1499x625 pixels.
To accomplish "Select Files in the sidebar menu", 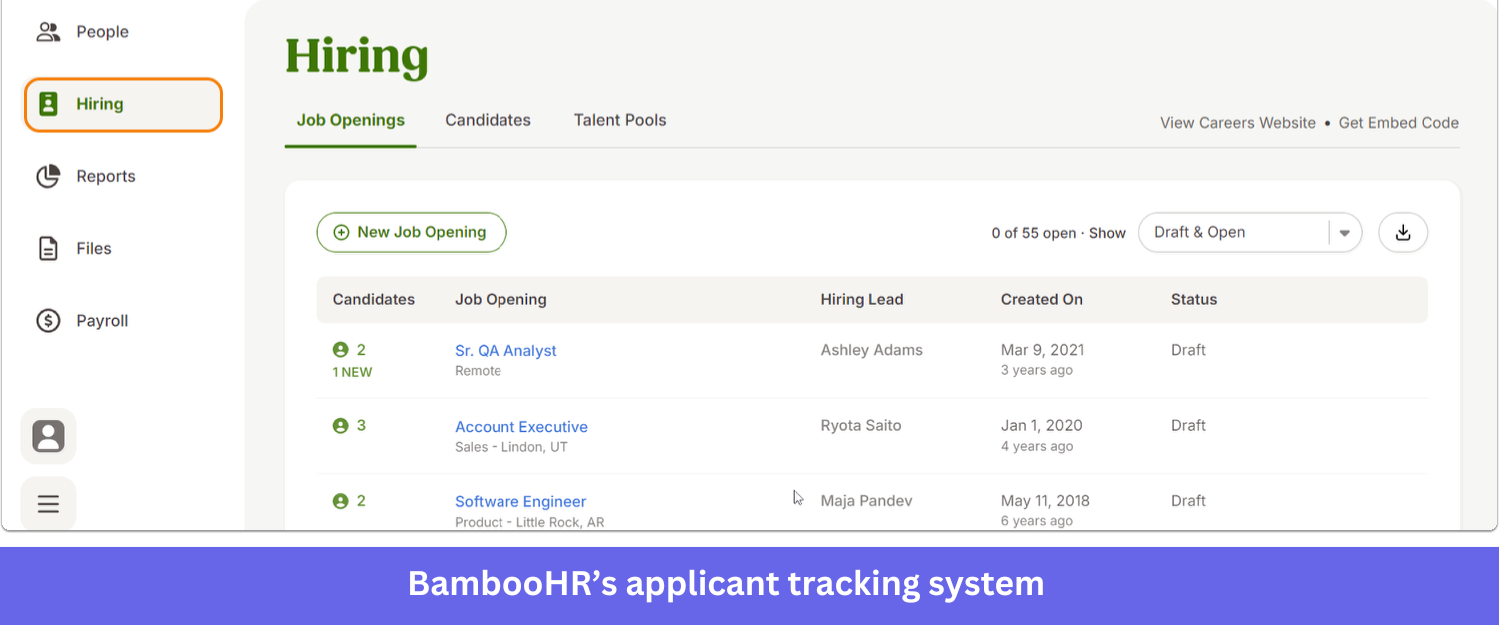I will click(94, 248).
